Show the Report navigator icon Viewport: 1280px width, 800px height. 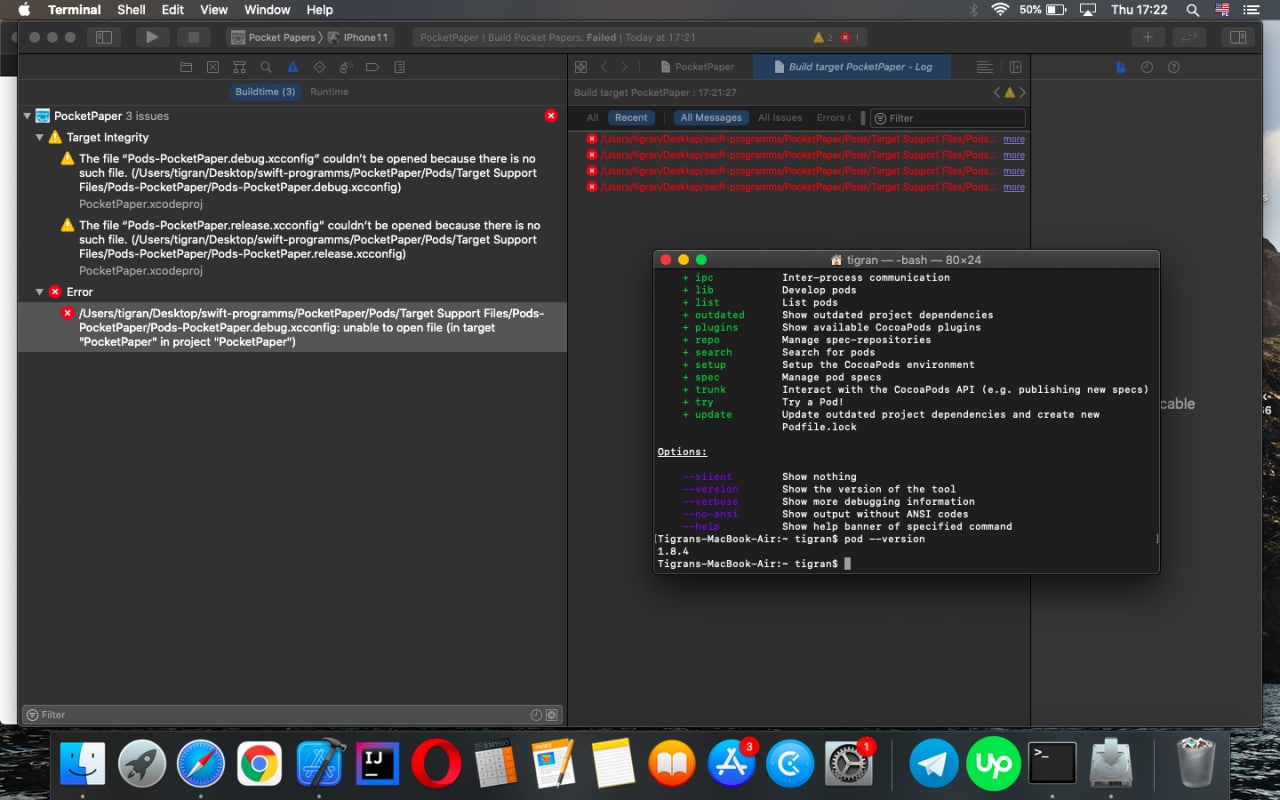[399, 67]
